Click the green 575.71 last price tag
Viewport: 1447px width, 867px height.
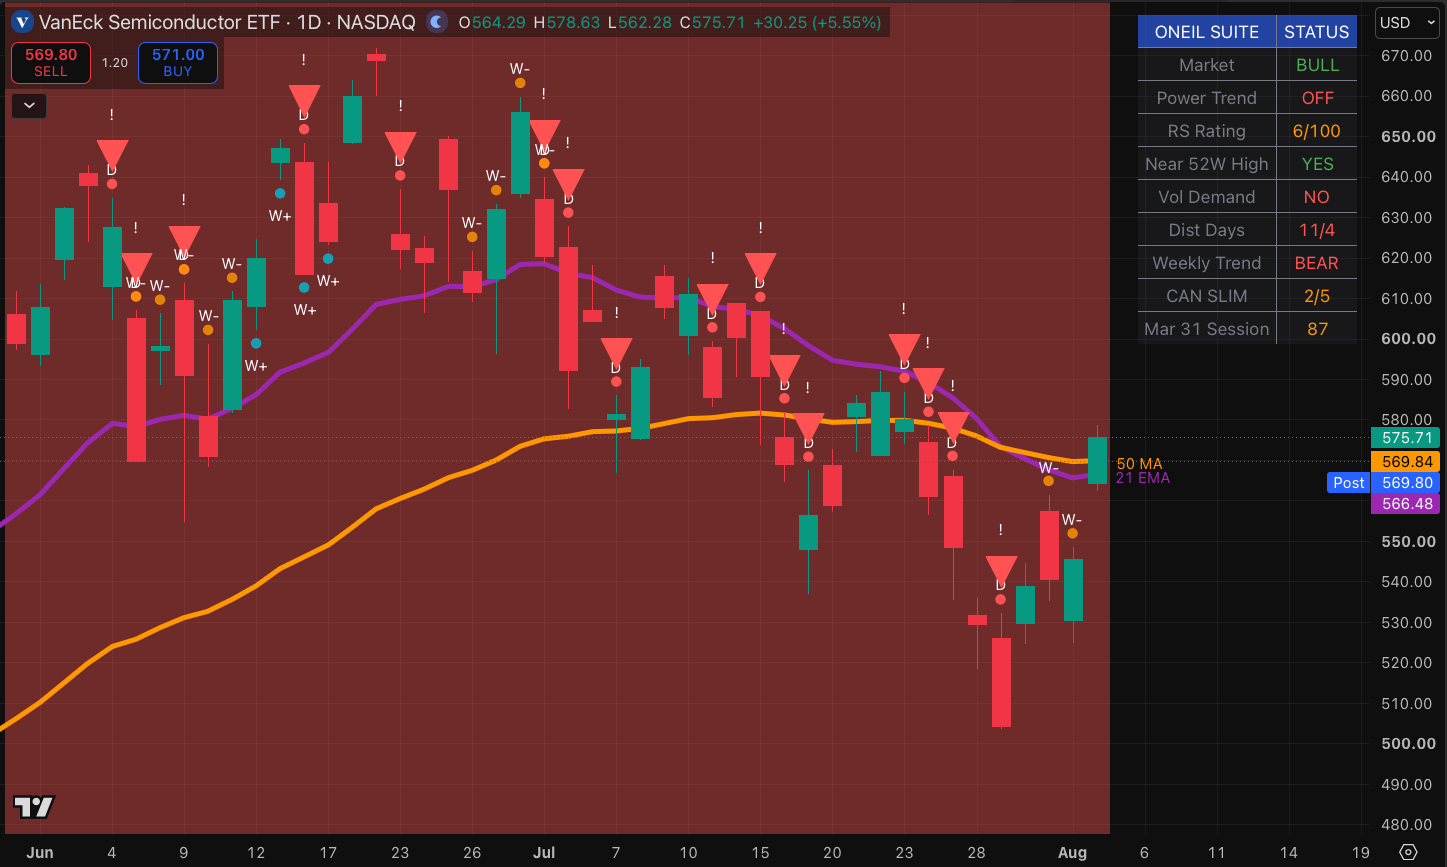1408,438
